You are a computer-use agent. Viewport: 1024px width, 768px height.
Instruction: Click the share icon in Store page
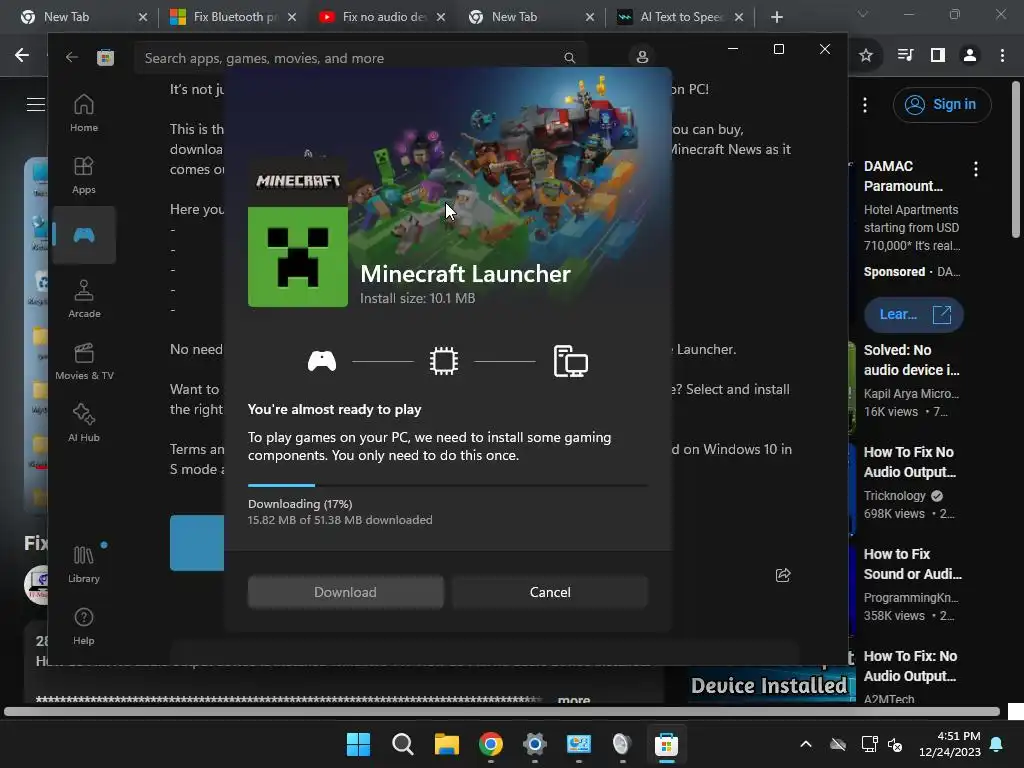tap(782, 575)
